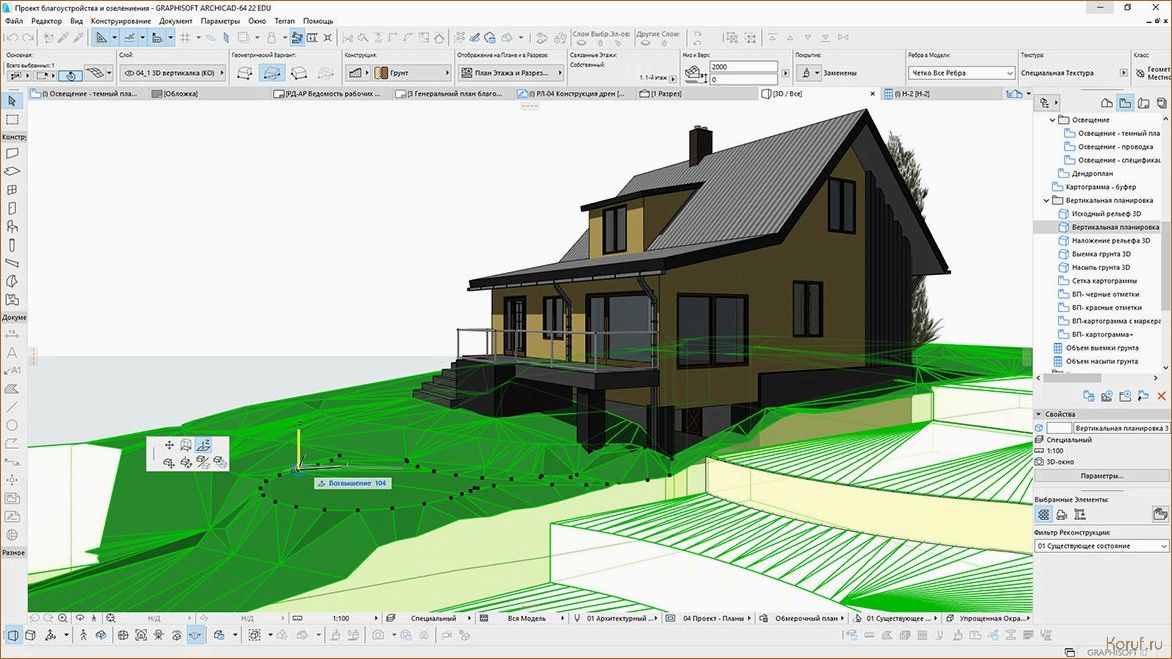1172x659 pixels.
Task: Choose the Text tool (A) in toolbox
Action: tap(12, 353)
